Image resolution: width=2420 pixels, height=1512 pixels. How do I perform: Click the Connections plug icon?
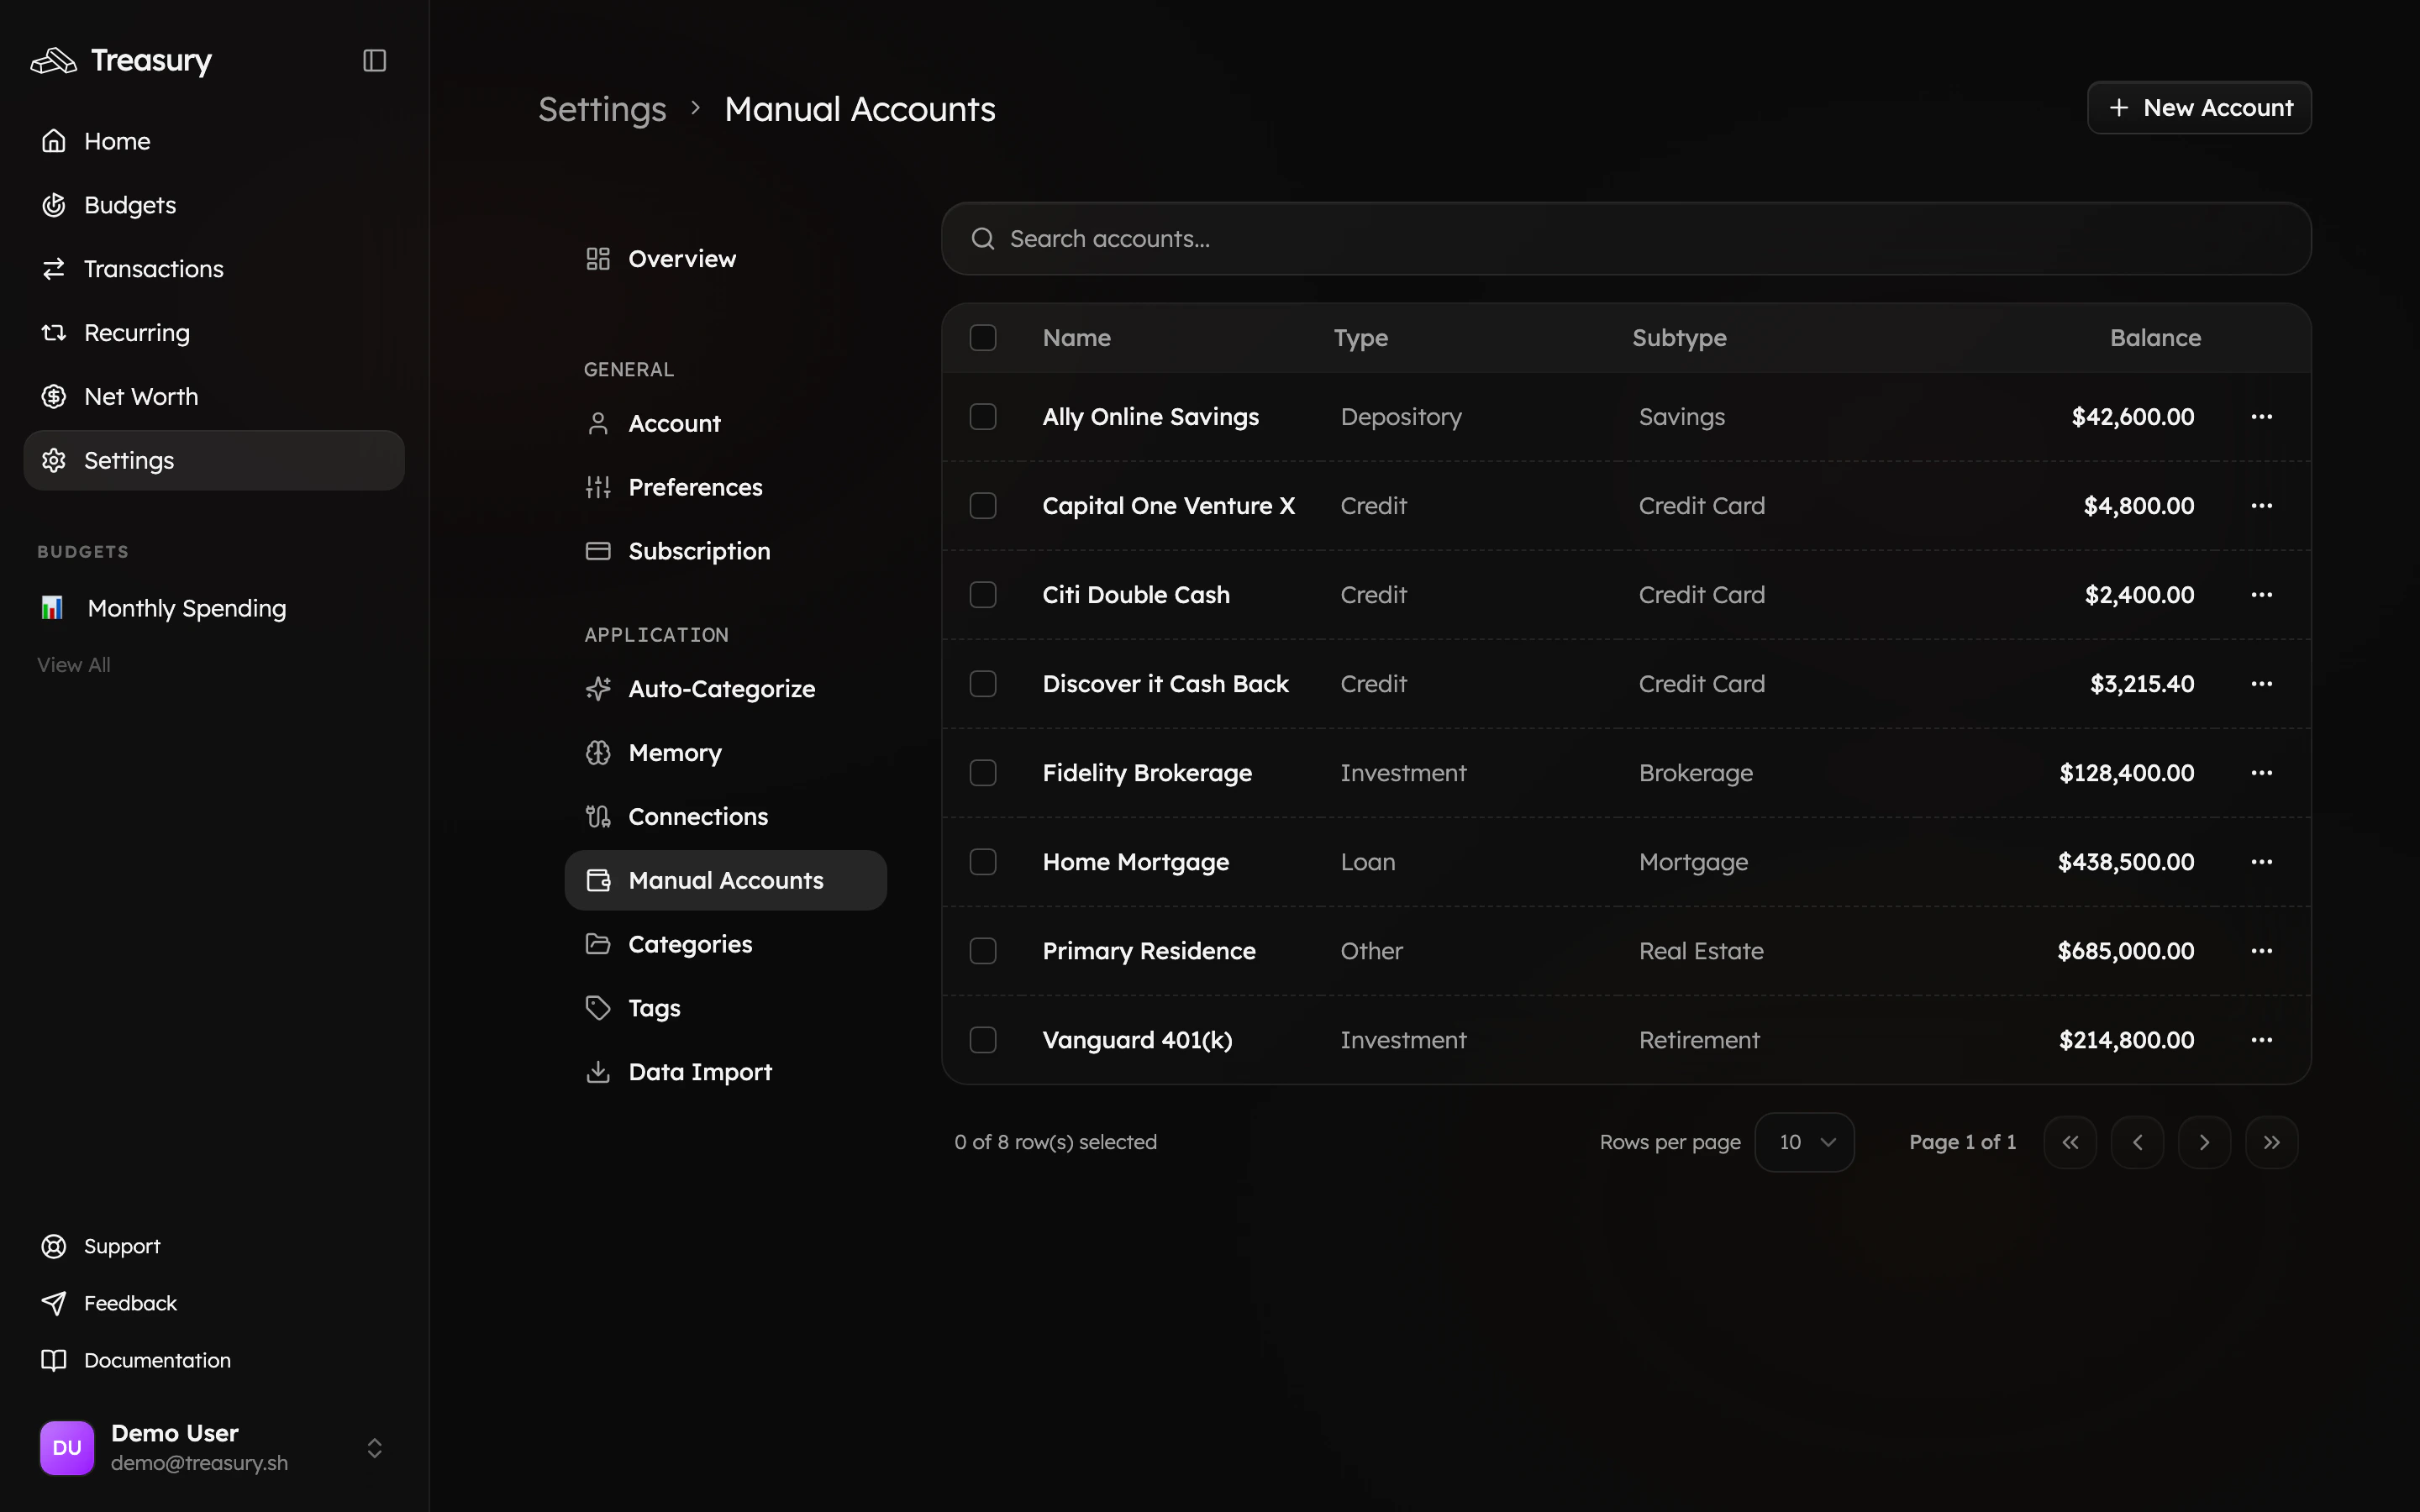coord(598,817)
